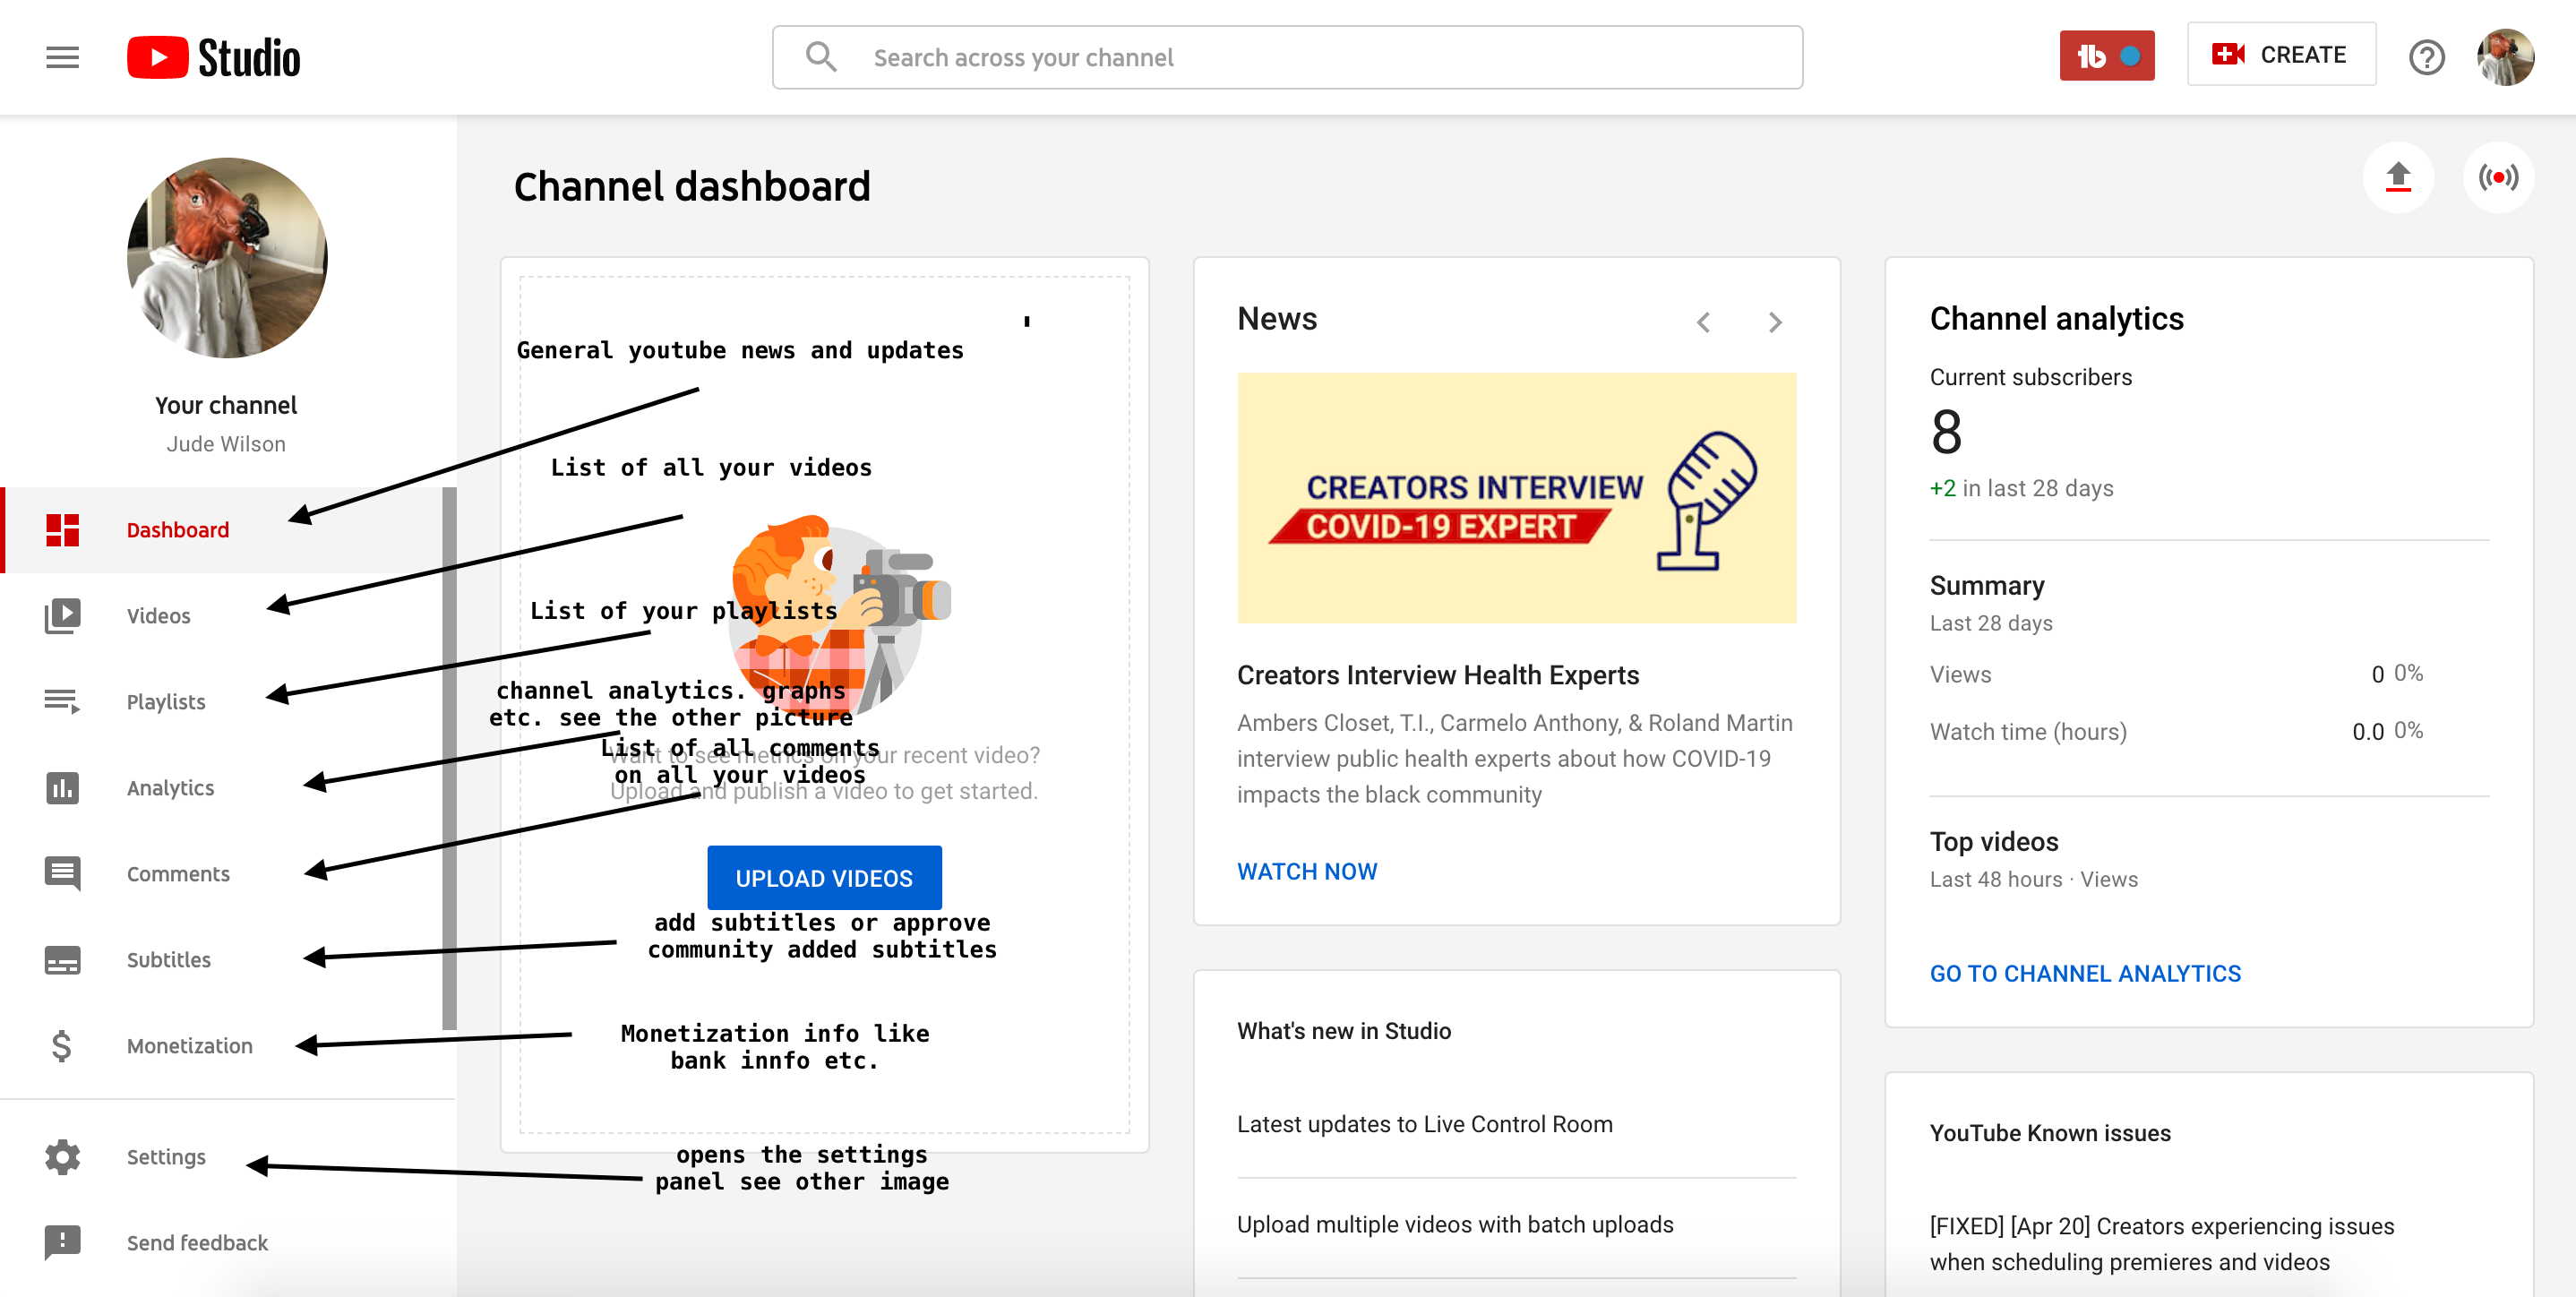Click the hamburger menu icon

[x=62, y=57]
